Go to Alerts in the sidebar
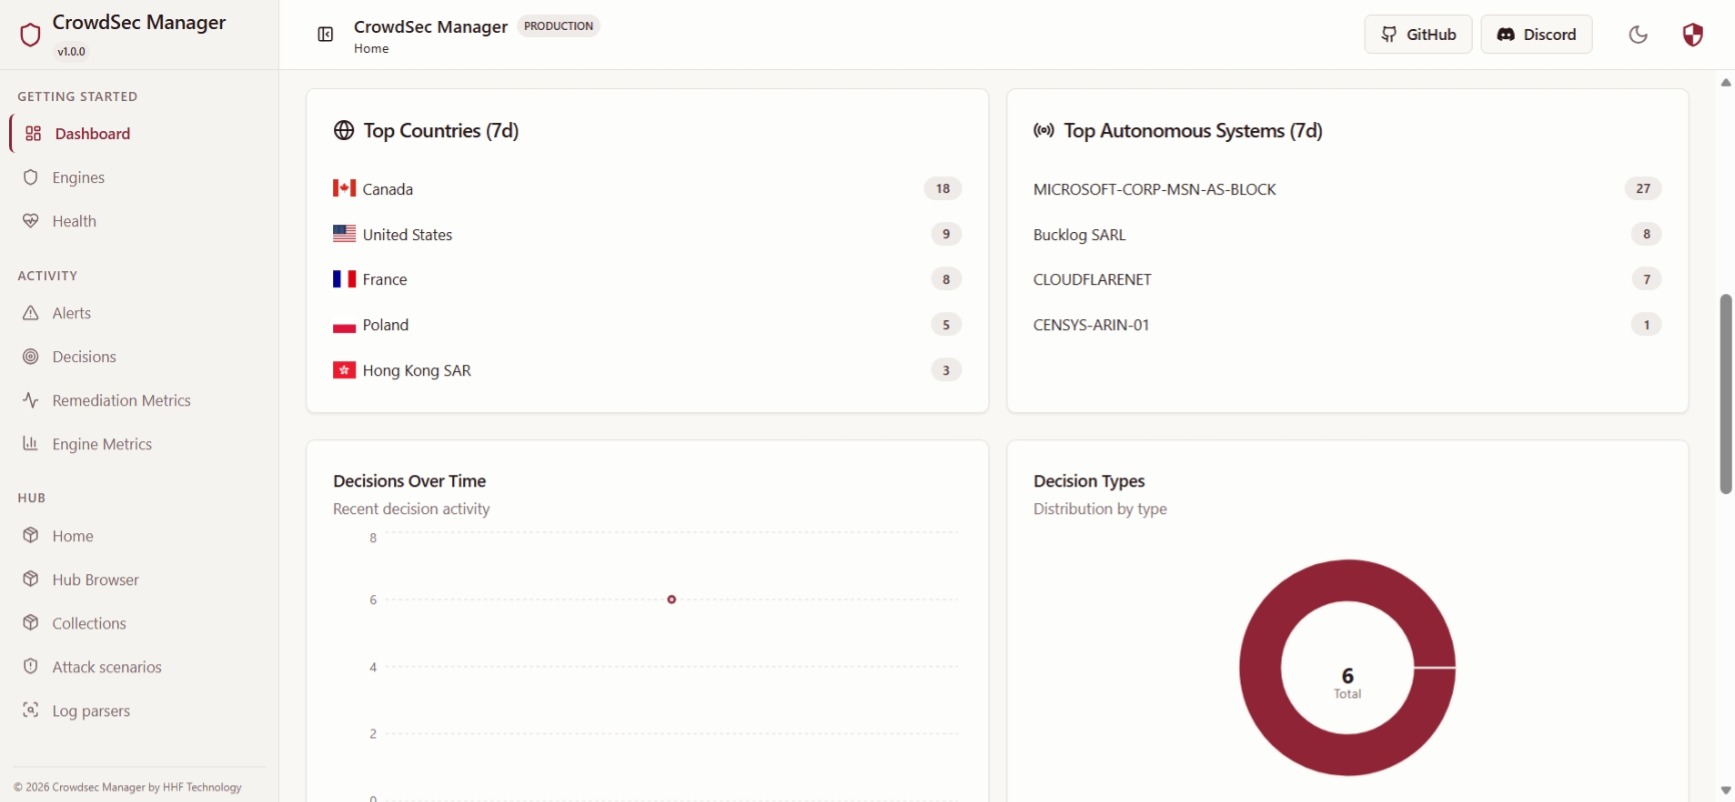Screen dimensions: 1735x802 click(x=71, y=313)
